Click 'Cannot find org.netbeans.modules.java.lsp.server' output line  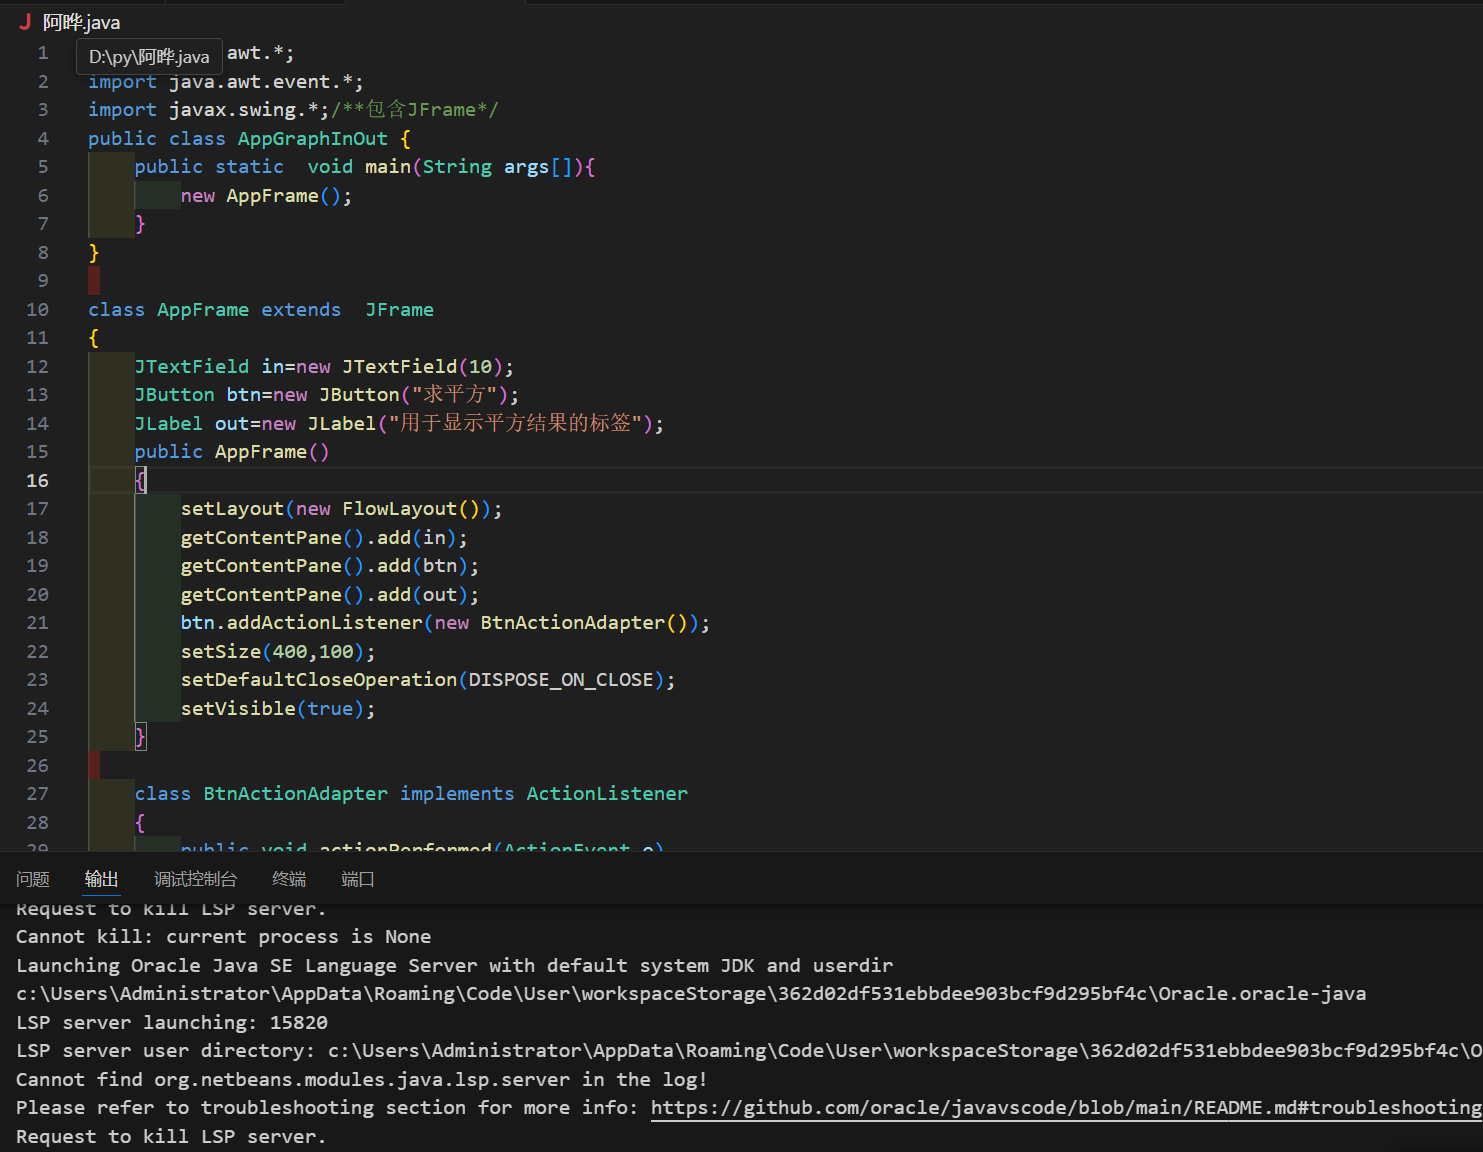(362, 1080)
